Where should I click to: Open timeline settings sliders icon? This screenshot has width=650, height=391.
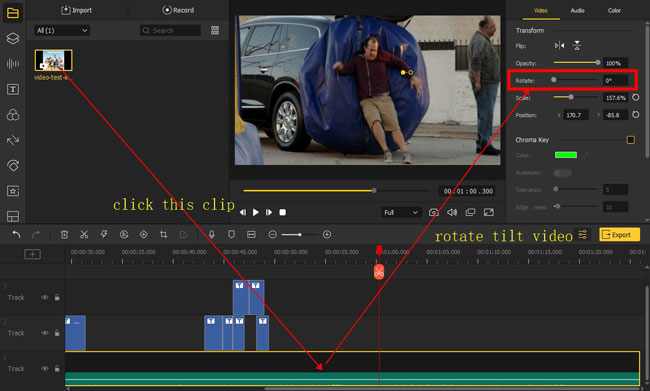click(x=583, y=234)
